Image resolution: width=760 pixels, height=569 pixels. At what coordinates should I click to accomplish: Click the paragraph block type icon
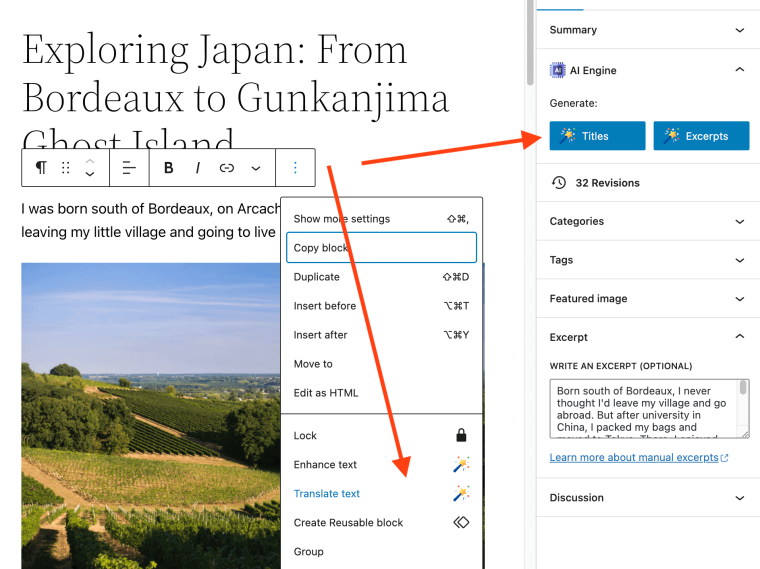click(41, 168)
